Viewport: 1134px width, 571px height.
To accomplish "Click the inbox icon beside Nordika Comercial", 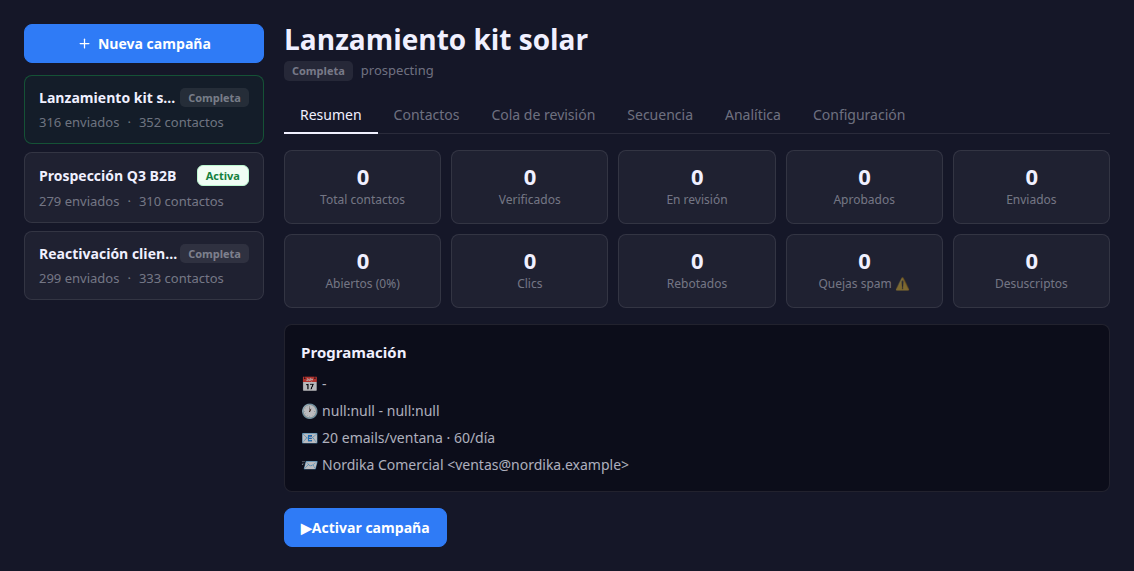I will (310, 465).
